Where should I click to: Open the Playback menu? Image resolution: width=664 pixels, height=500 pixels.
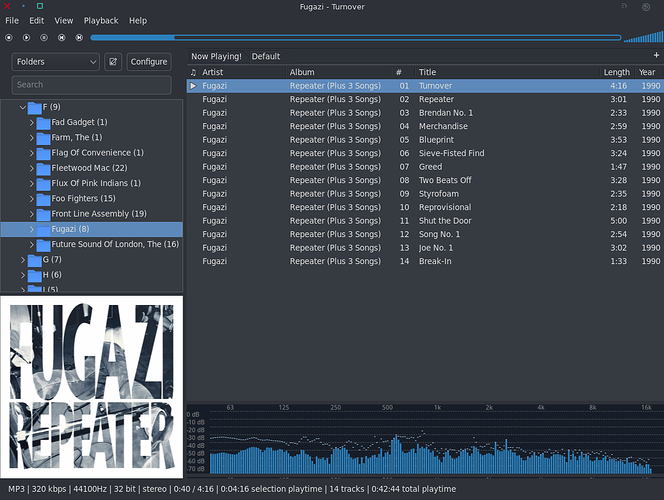pyautogui.click(x=100, y=20)
